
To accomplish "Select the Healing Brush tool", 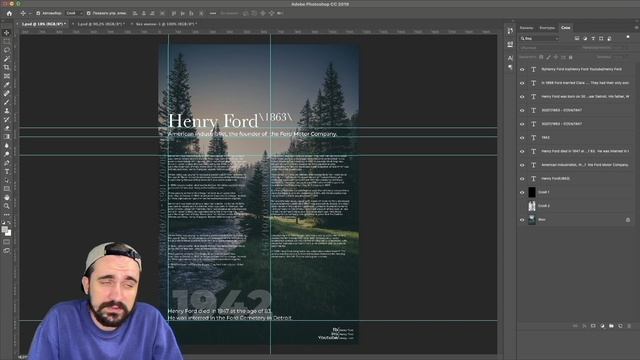I will point(7,93).
